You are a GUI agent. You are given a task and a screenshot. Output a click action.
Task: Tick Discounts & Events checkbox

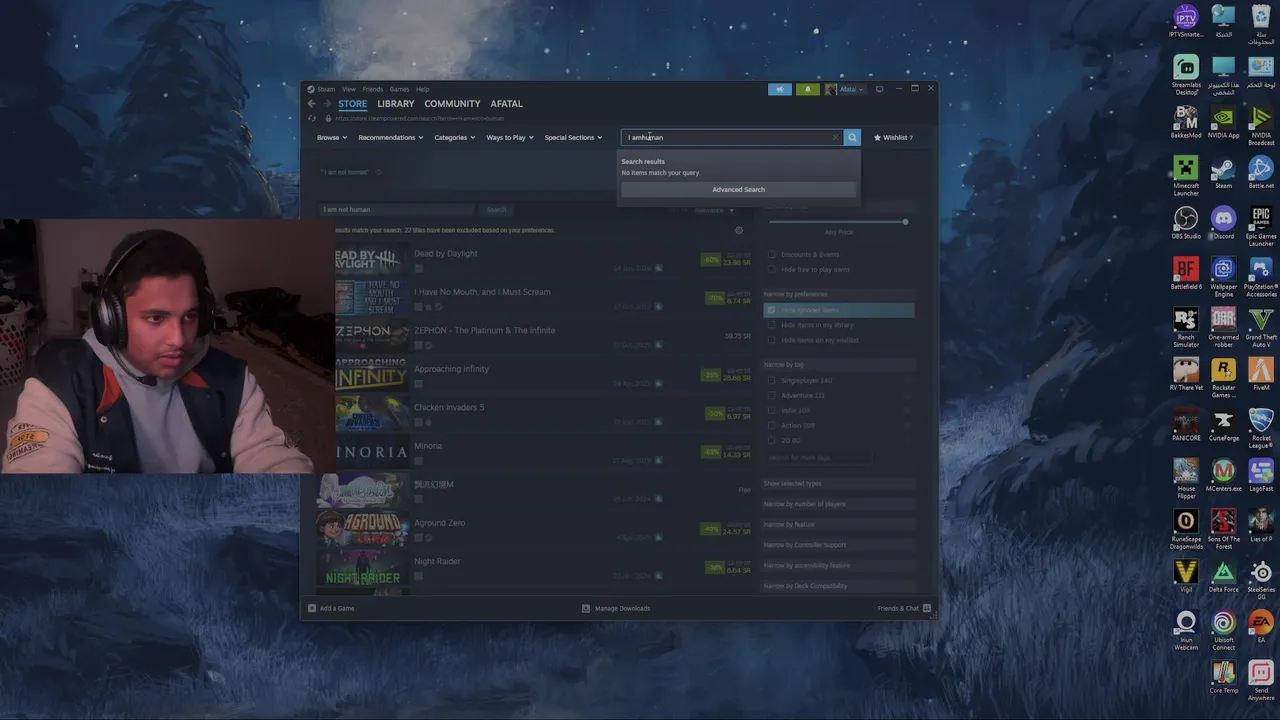click(x=772, y=254)
